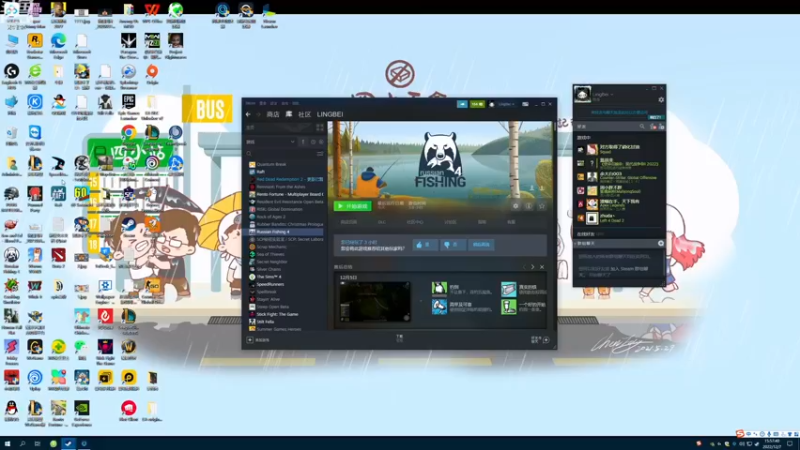This screenshot has width=800, height=450.
Task: Go to previous post-game summary item
Action: (x=524, y=267)
